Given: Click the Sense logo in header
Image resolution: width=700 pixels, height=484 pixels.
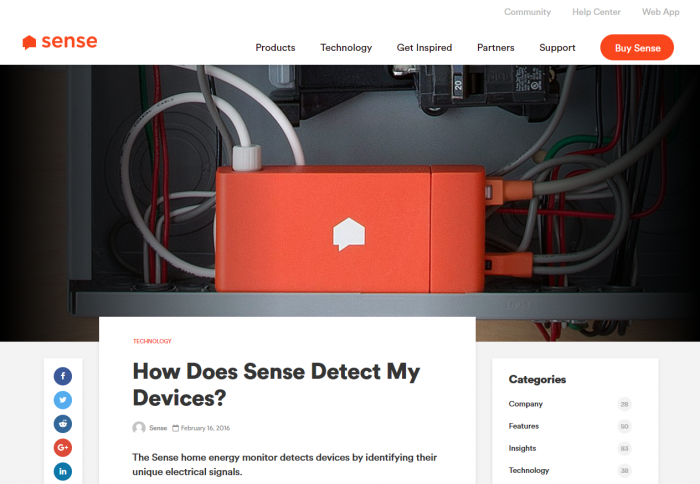Looking at the screenshot, I should click(60, 42).
